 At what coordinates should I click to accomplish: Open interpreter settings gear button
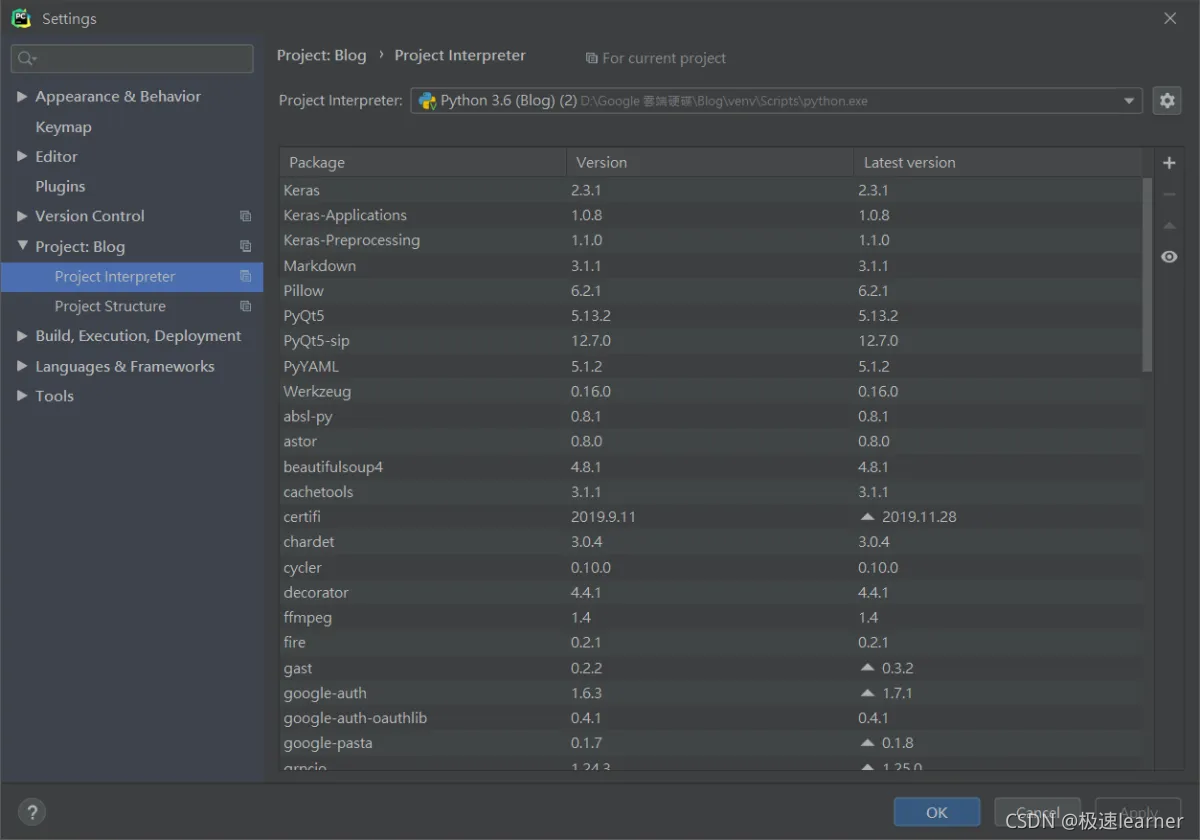pos(1167,100)
